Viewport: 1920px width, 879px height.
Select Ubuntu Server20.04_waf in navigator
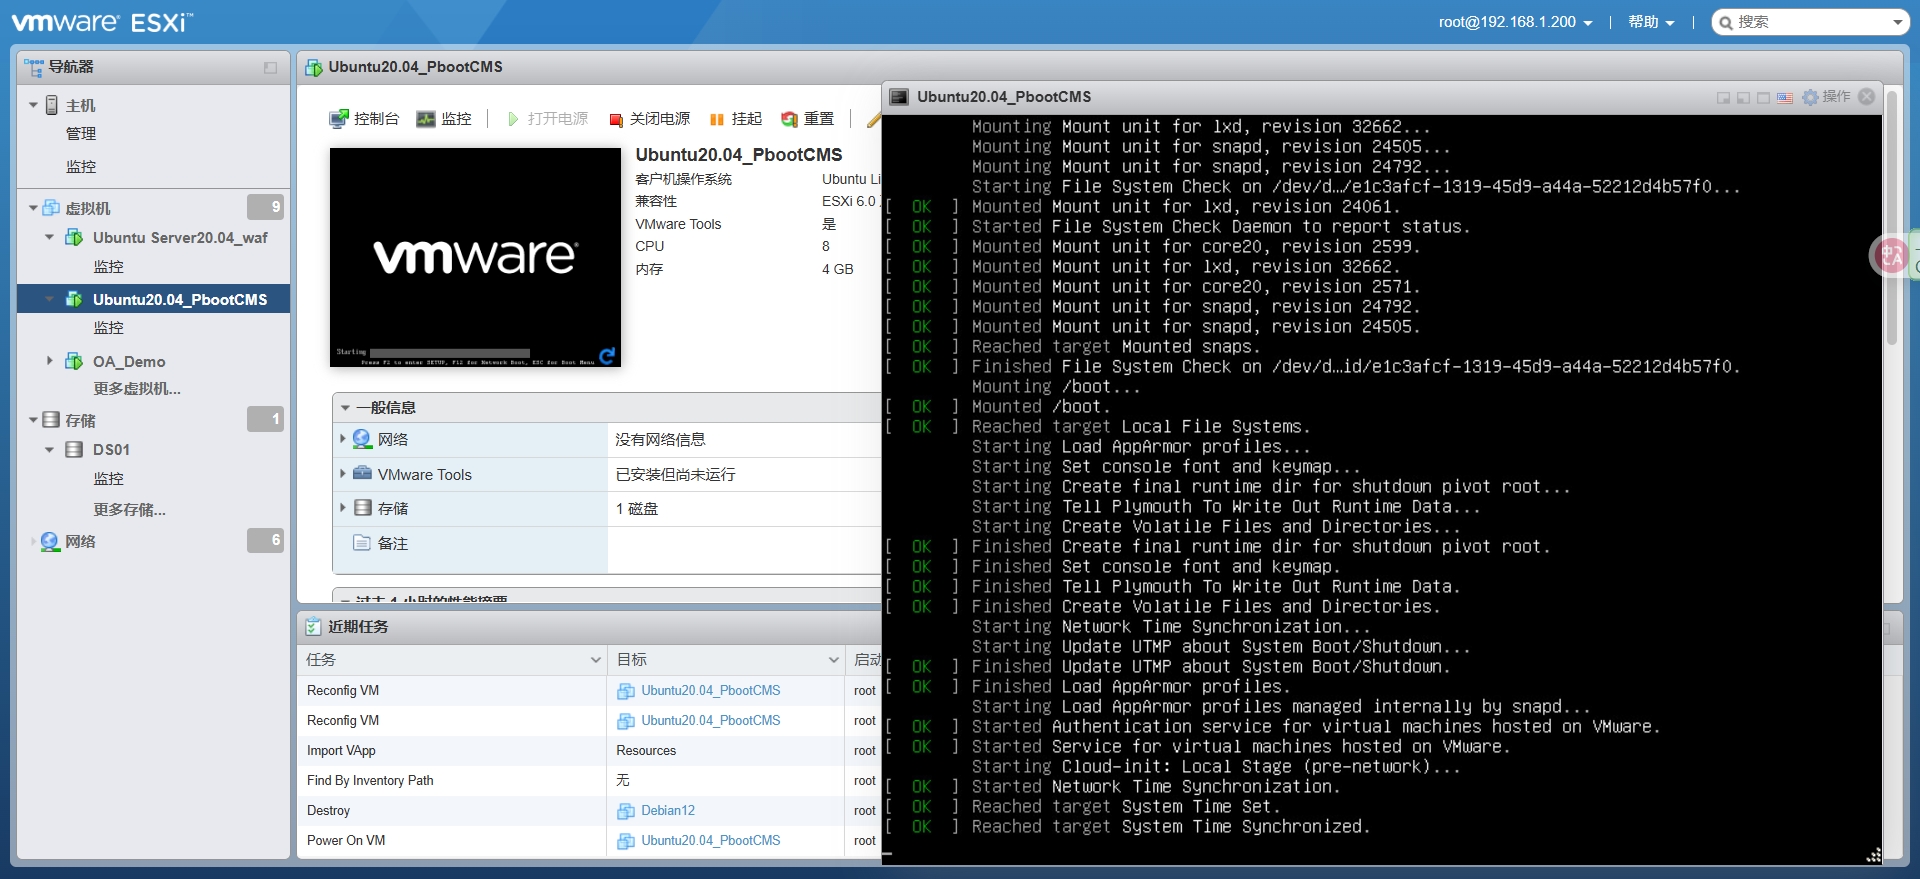[x=180, y=238]
